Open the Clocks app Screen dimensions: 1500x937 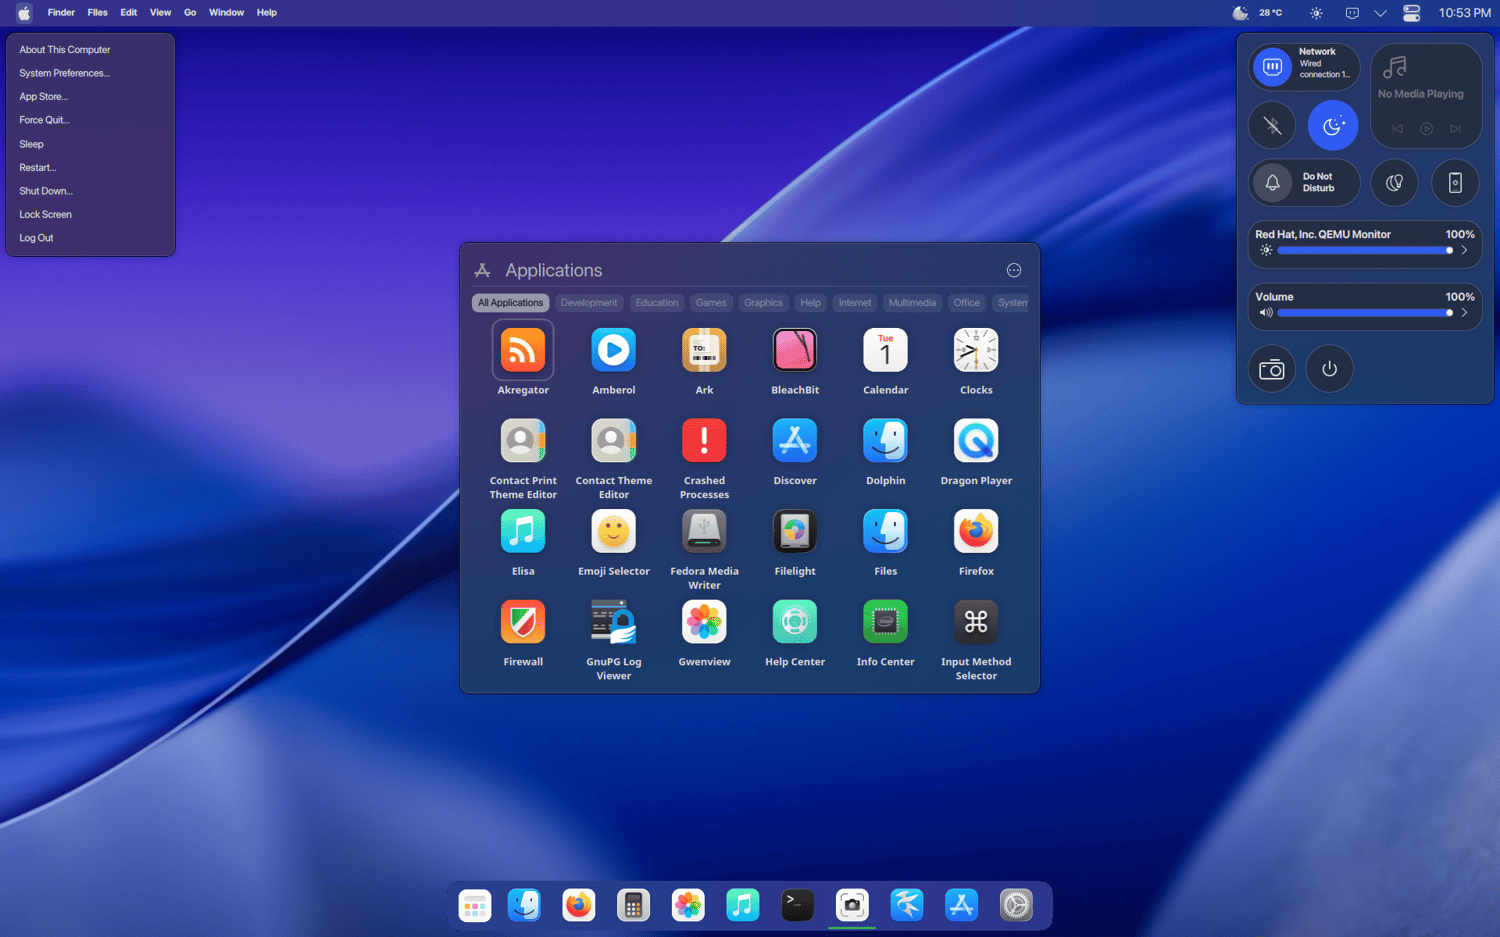click(976, 350)
